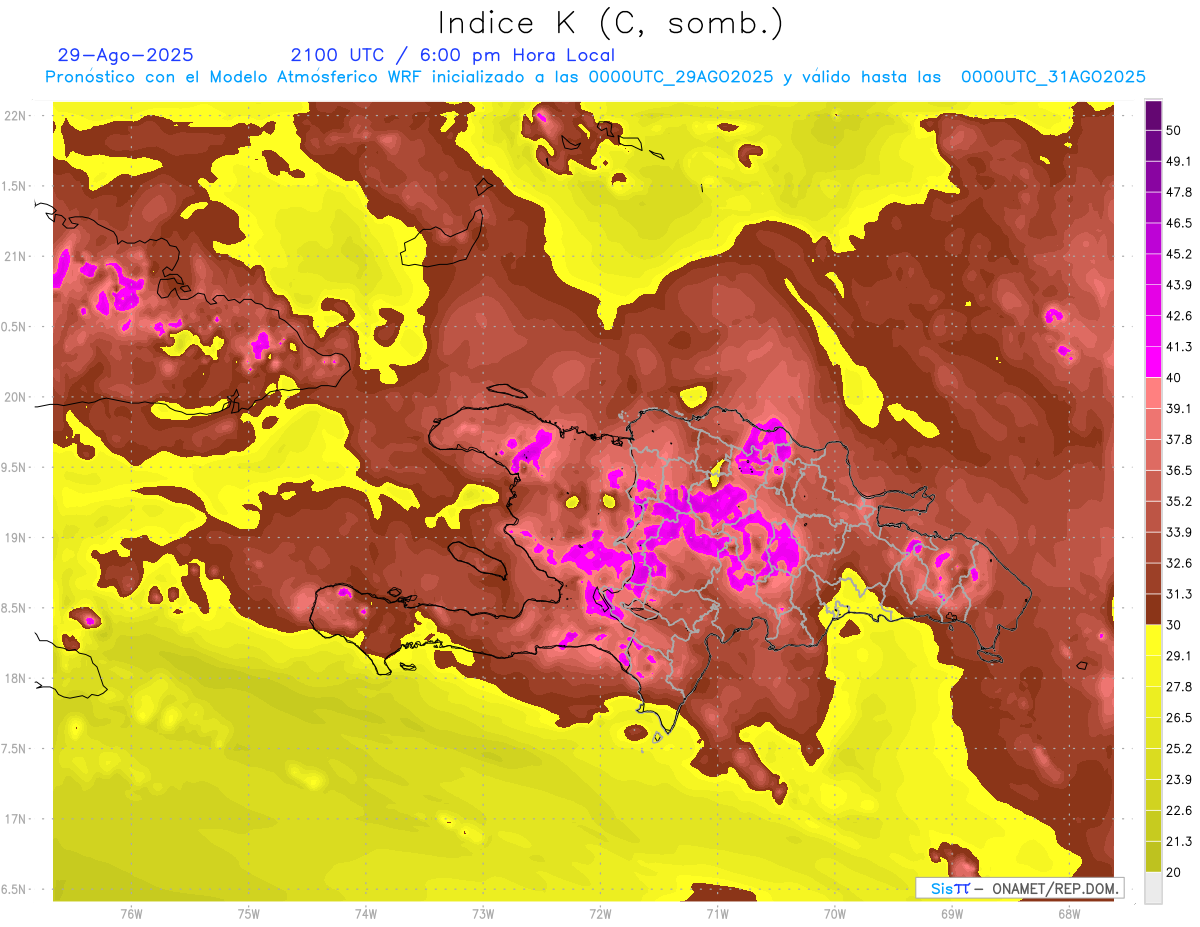Click the "41.3" colorbar value
Image resolution: width=1200 pixels, height=927 pixels.
coord(1178,347)
